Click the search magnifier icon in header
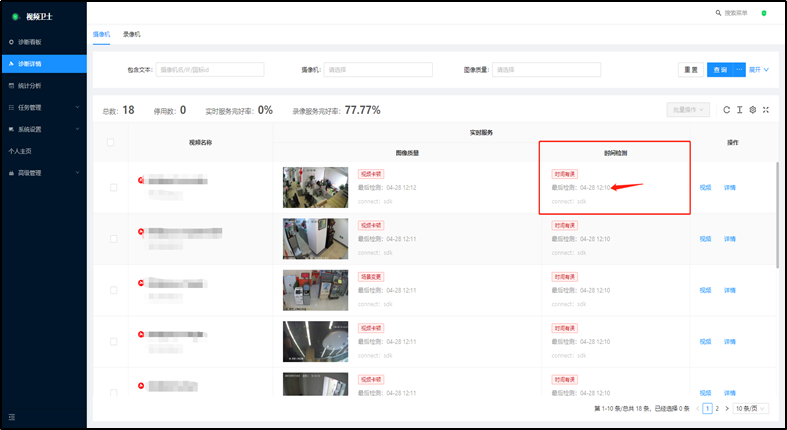 coord(718,13)
